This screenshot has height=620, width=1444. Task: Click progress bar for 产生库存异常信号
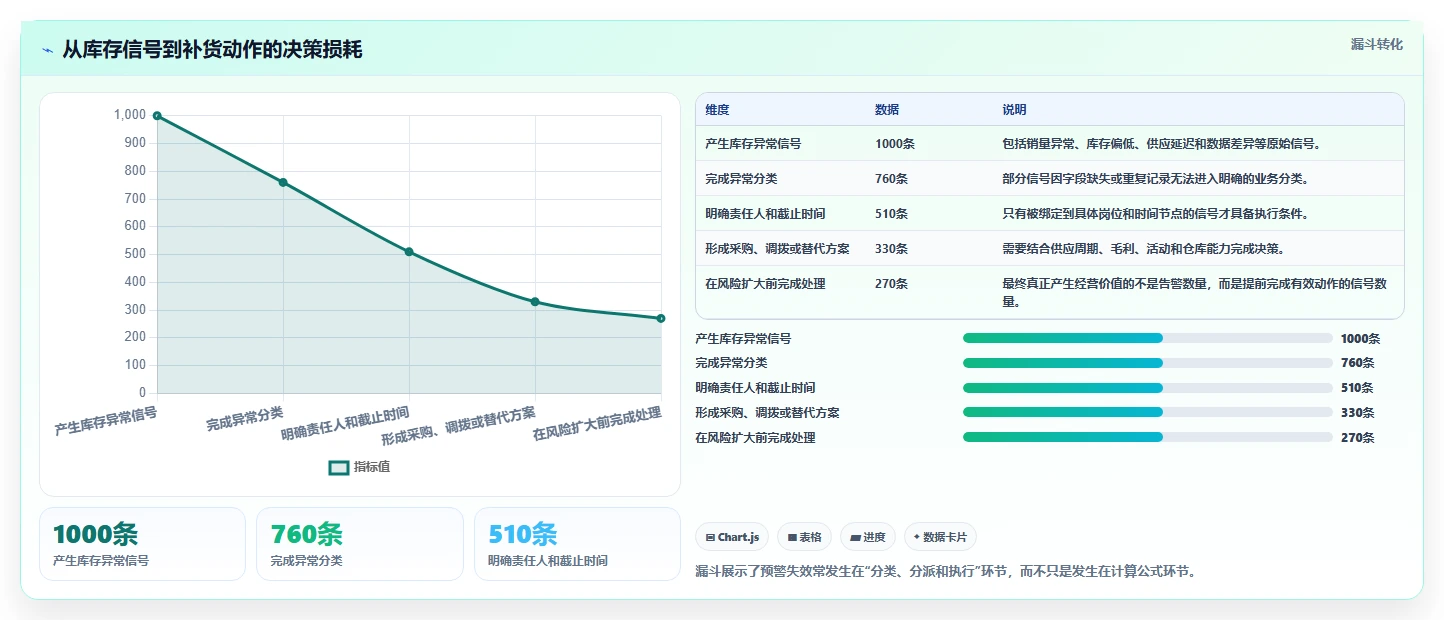(1148, 338)
